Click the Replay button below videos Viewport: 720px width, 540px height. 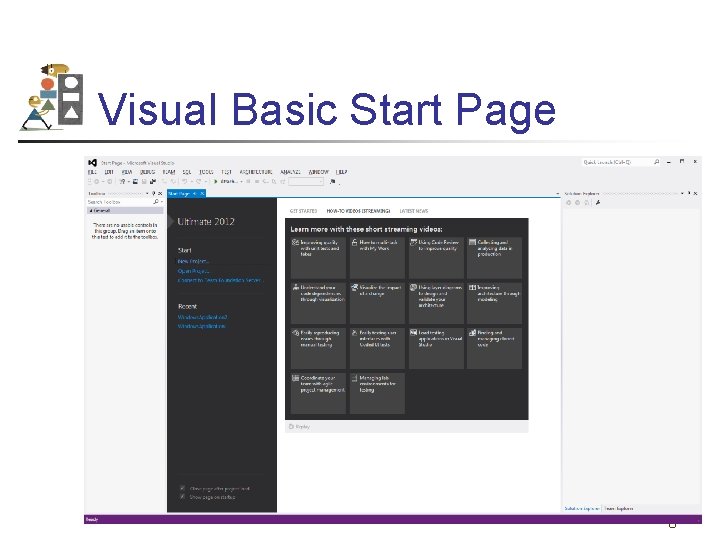(299, 427)
